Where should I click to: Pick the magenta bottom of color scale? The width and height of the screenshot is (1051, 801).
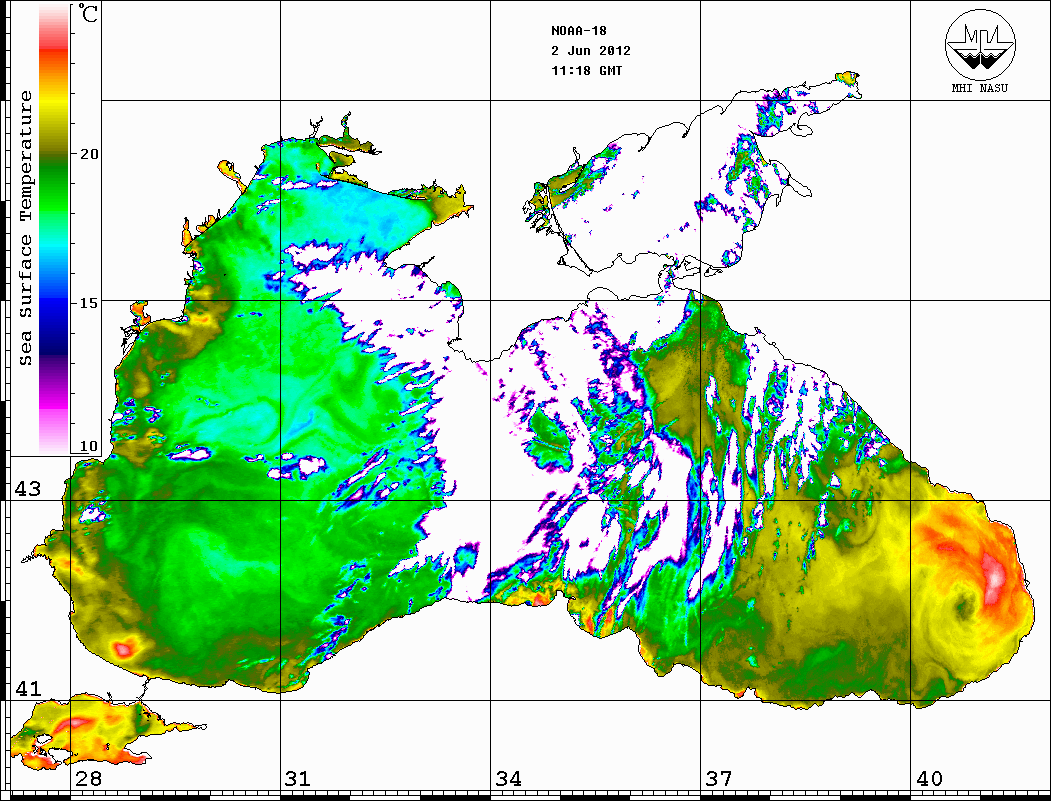54,402
